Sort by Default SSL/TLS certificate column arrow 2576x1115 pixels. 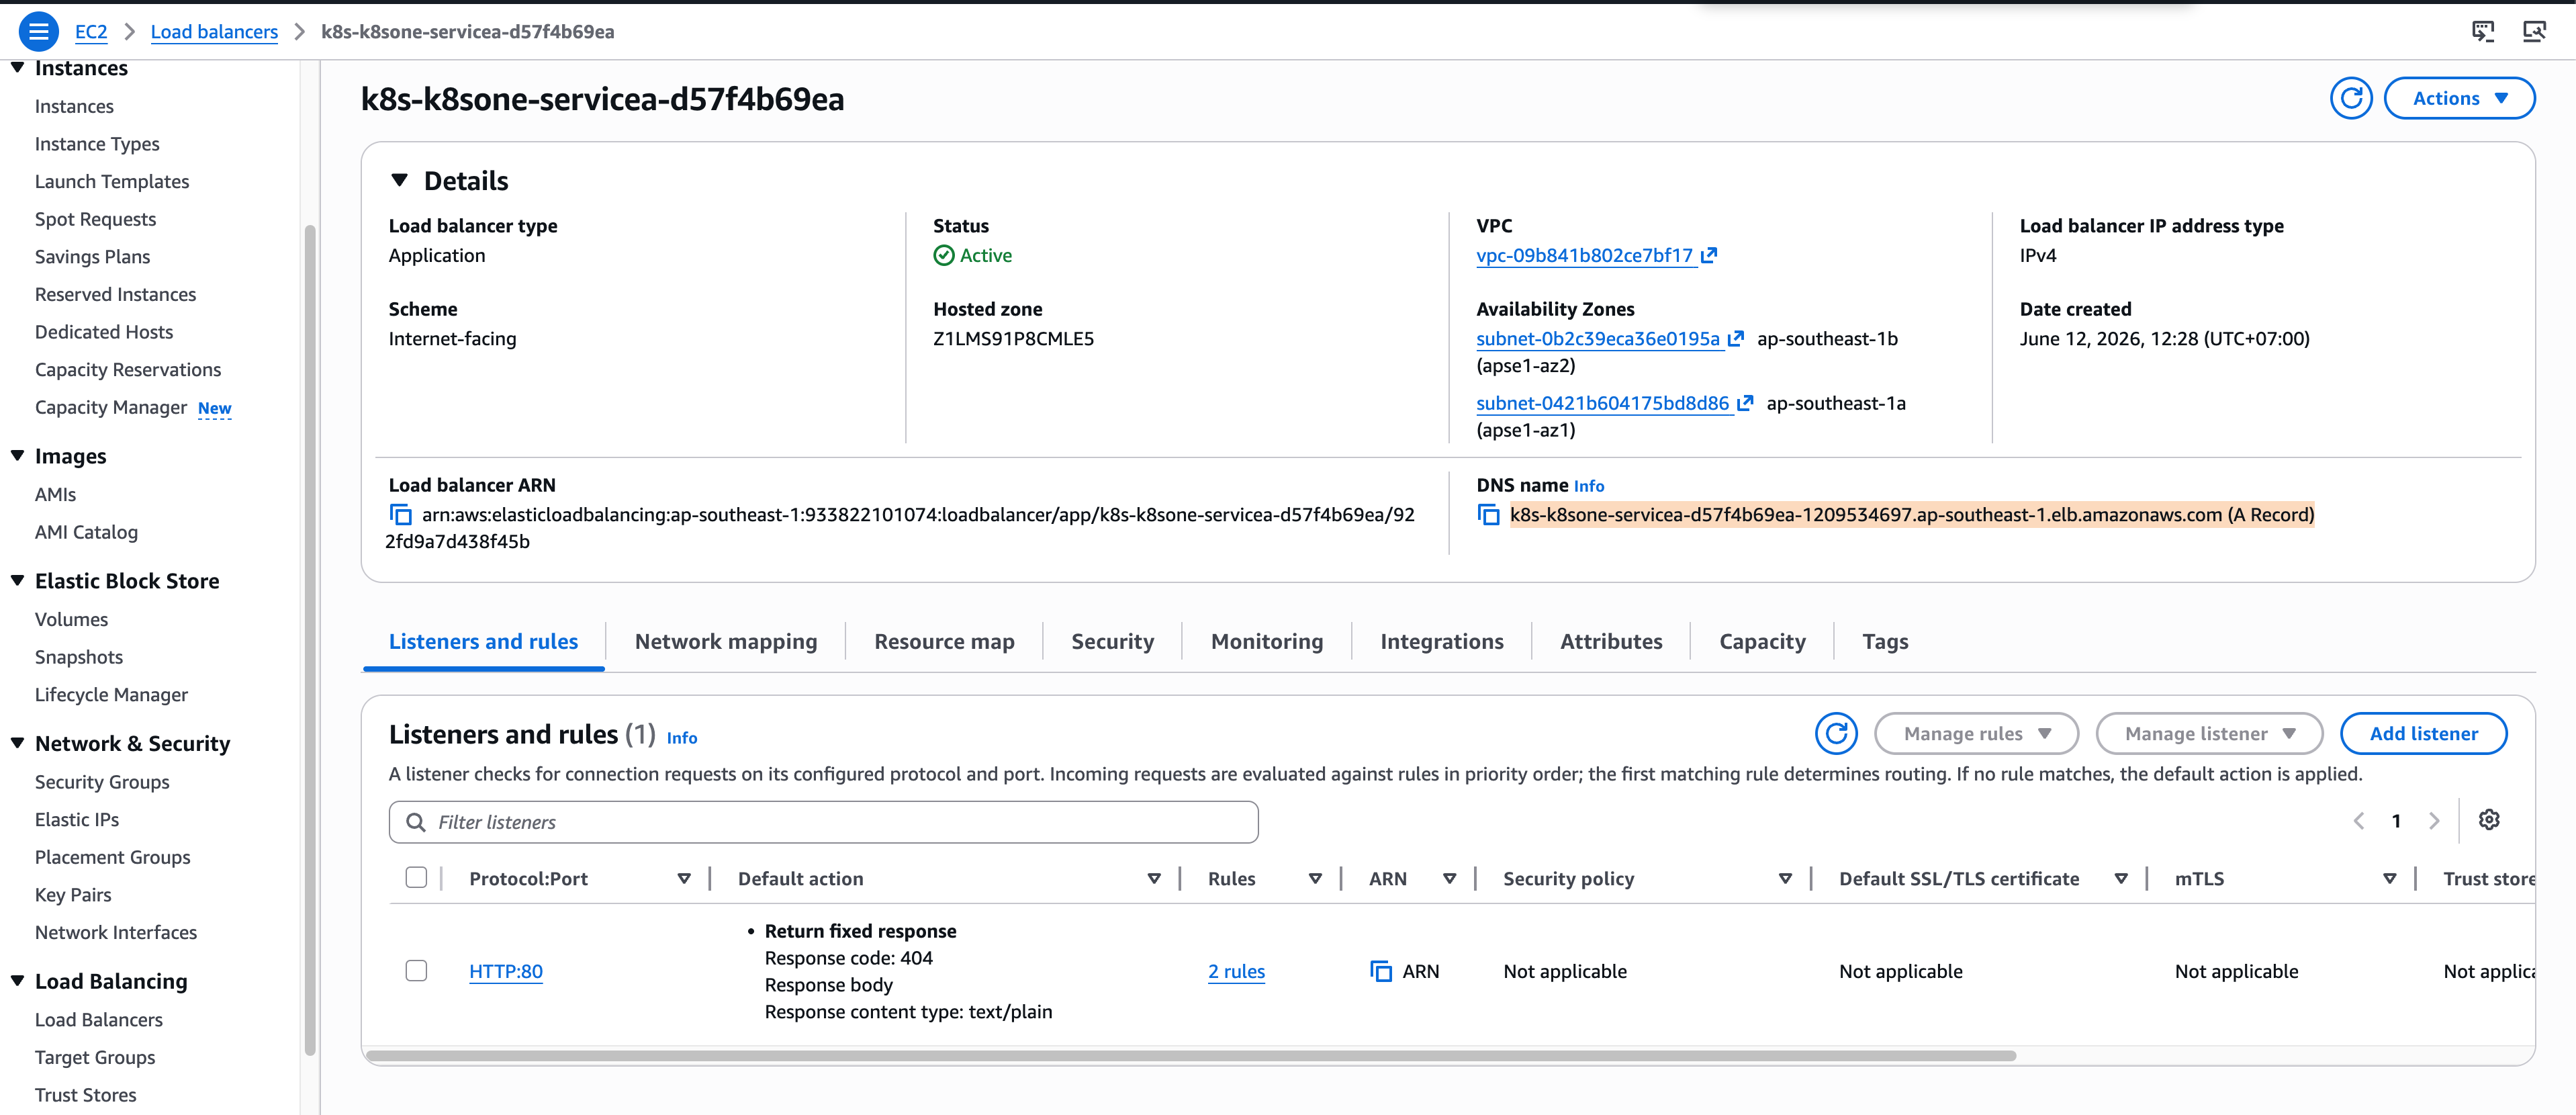(x=2121, y=879)
